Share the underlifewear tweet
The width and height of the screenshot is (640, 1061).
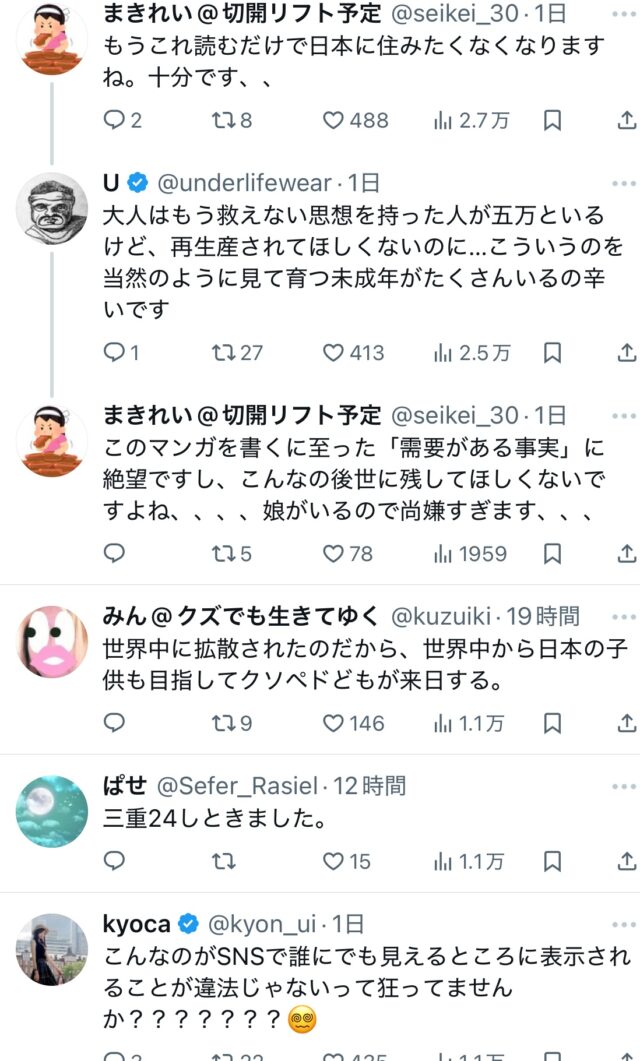[627, 353]
